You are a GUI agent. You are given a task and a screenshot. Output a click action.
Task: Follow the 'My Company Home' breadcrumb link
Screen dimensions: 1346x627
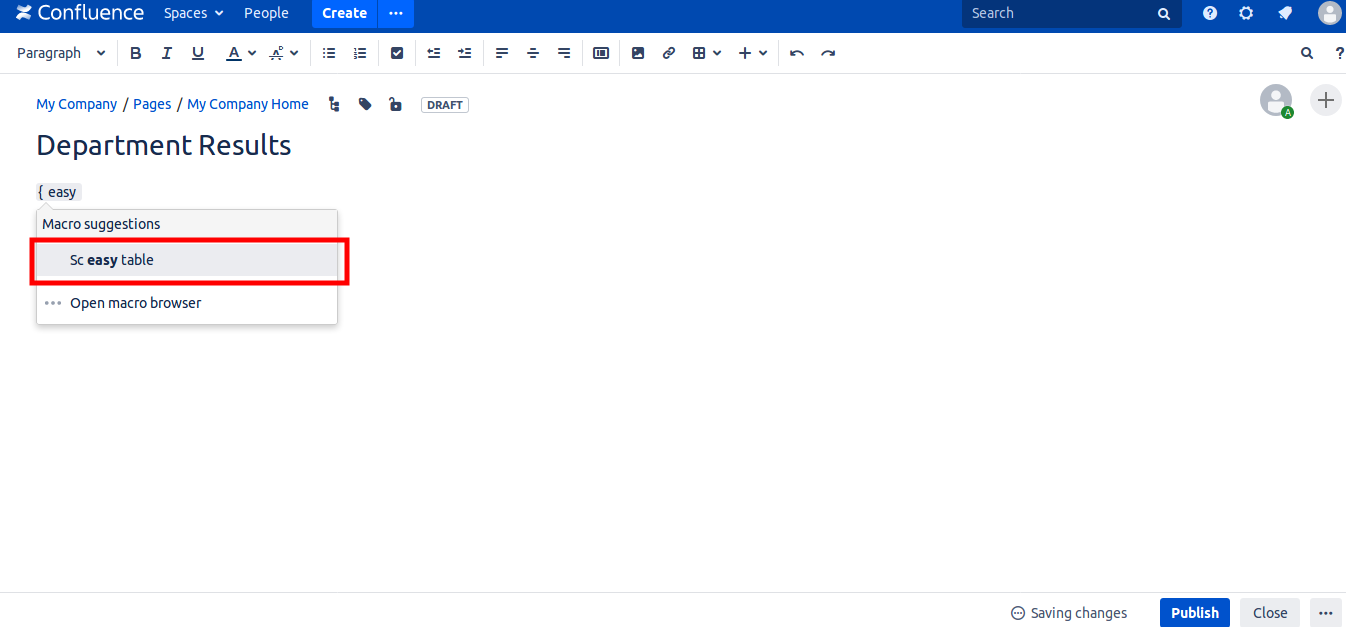click(x=248, y=104)
